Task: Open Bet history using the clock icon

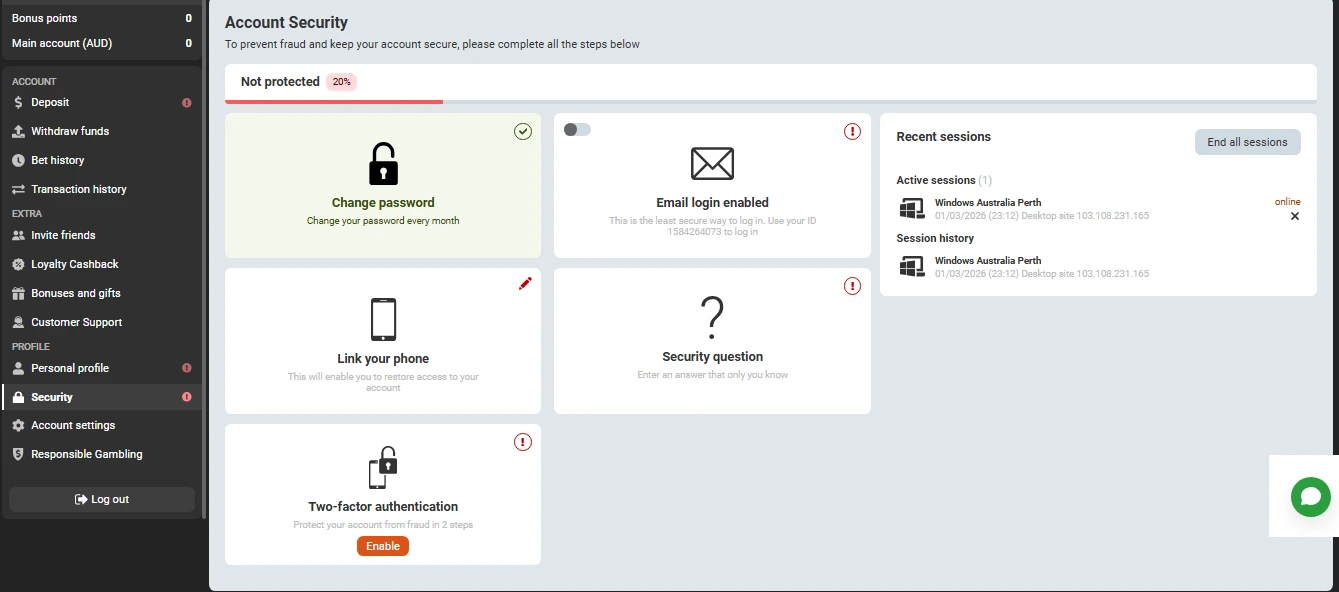Action: point(17,160)
